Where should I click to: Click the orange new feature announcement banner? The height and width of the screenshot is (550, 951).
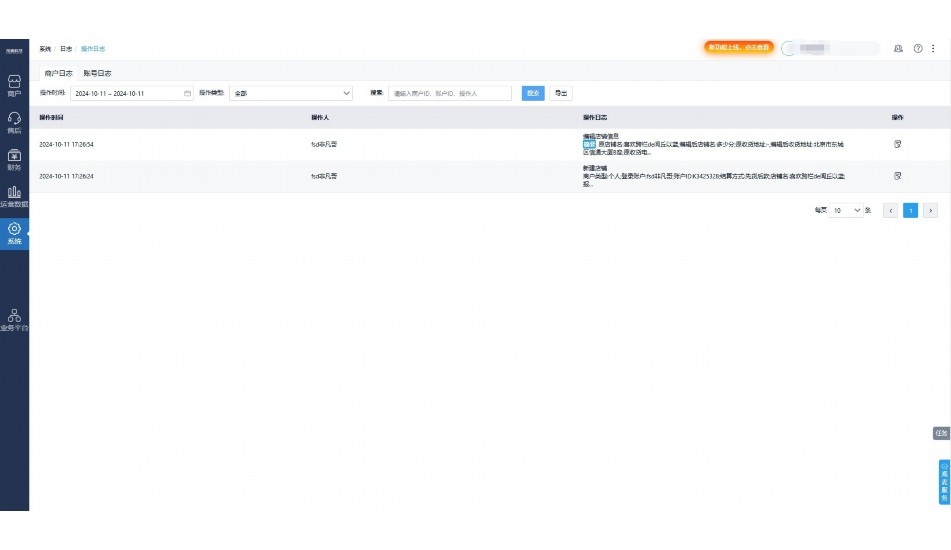(x=738, y=47)
